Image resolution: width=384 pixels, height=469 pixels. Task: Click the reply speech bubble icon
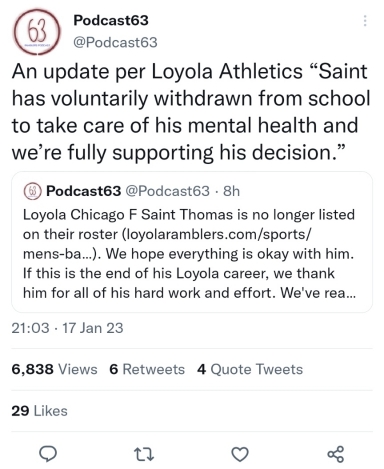point(48,454)
